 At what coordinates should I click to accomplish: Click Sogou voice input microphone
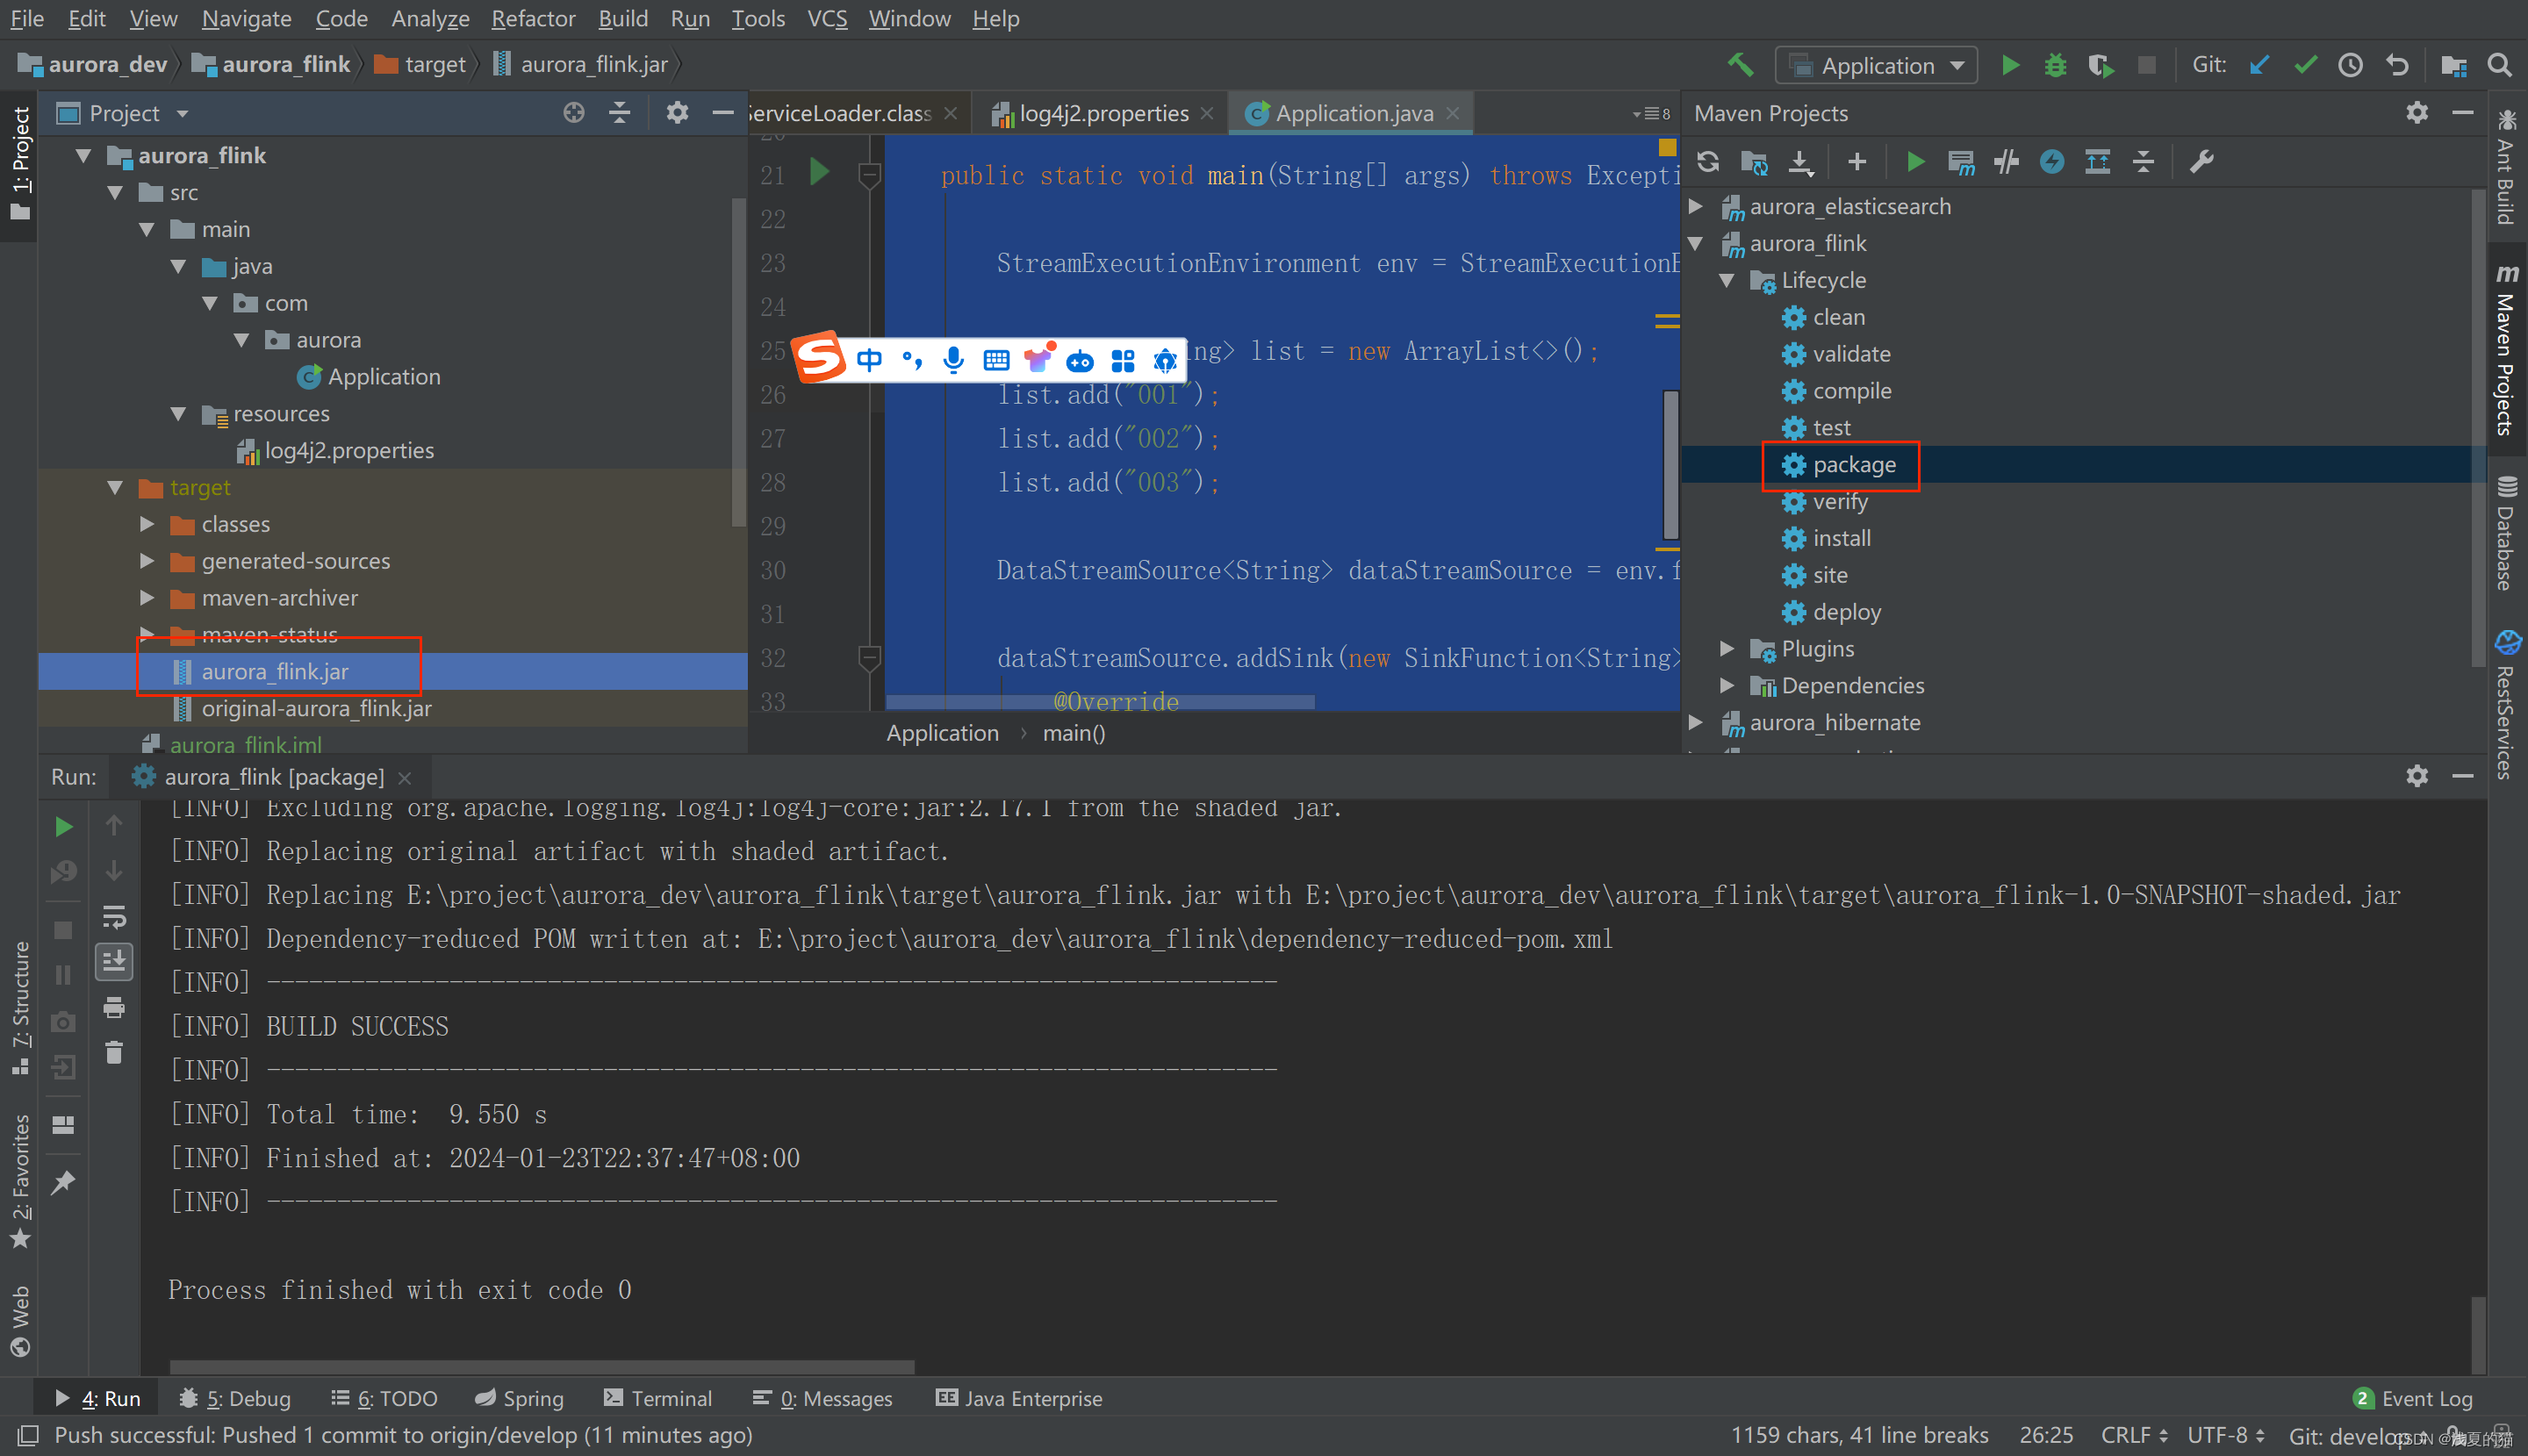click(953, 360)
